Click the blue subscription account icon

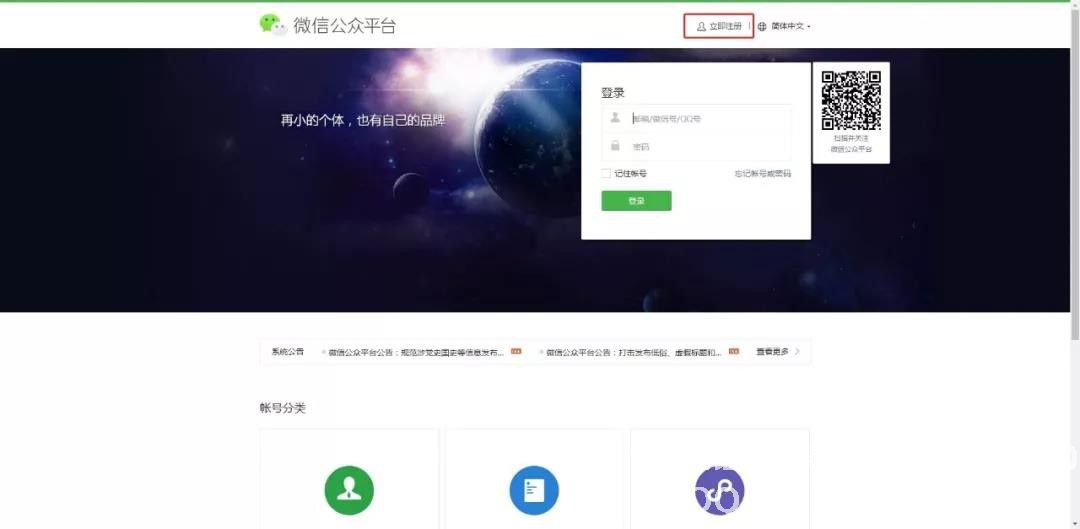(x=534, y=490)
